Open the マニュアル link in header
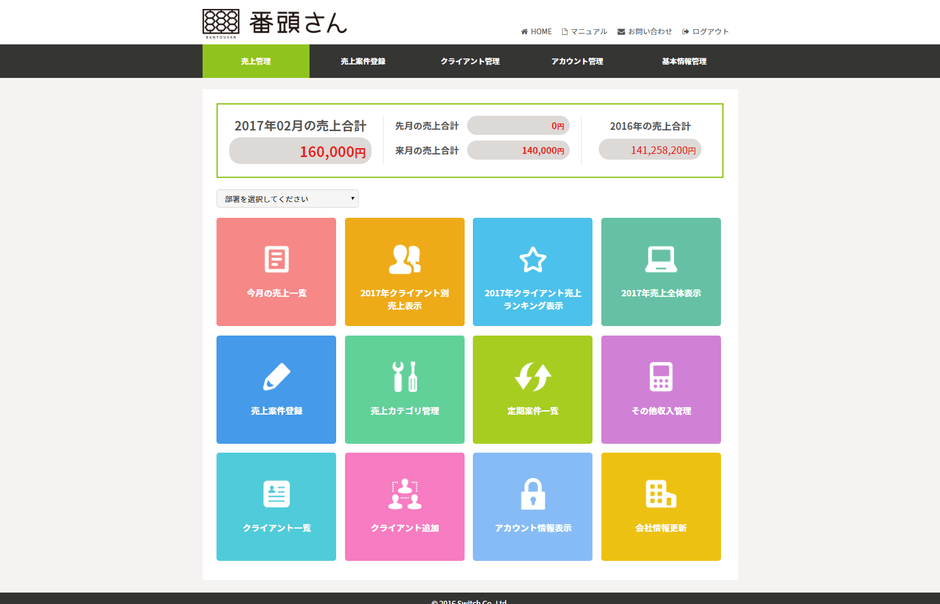The width and height of the screenshot is (940, 604). pyautogui.click(x=585, y=32)
